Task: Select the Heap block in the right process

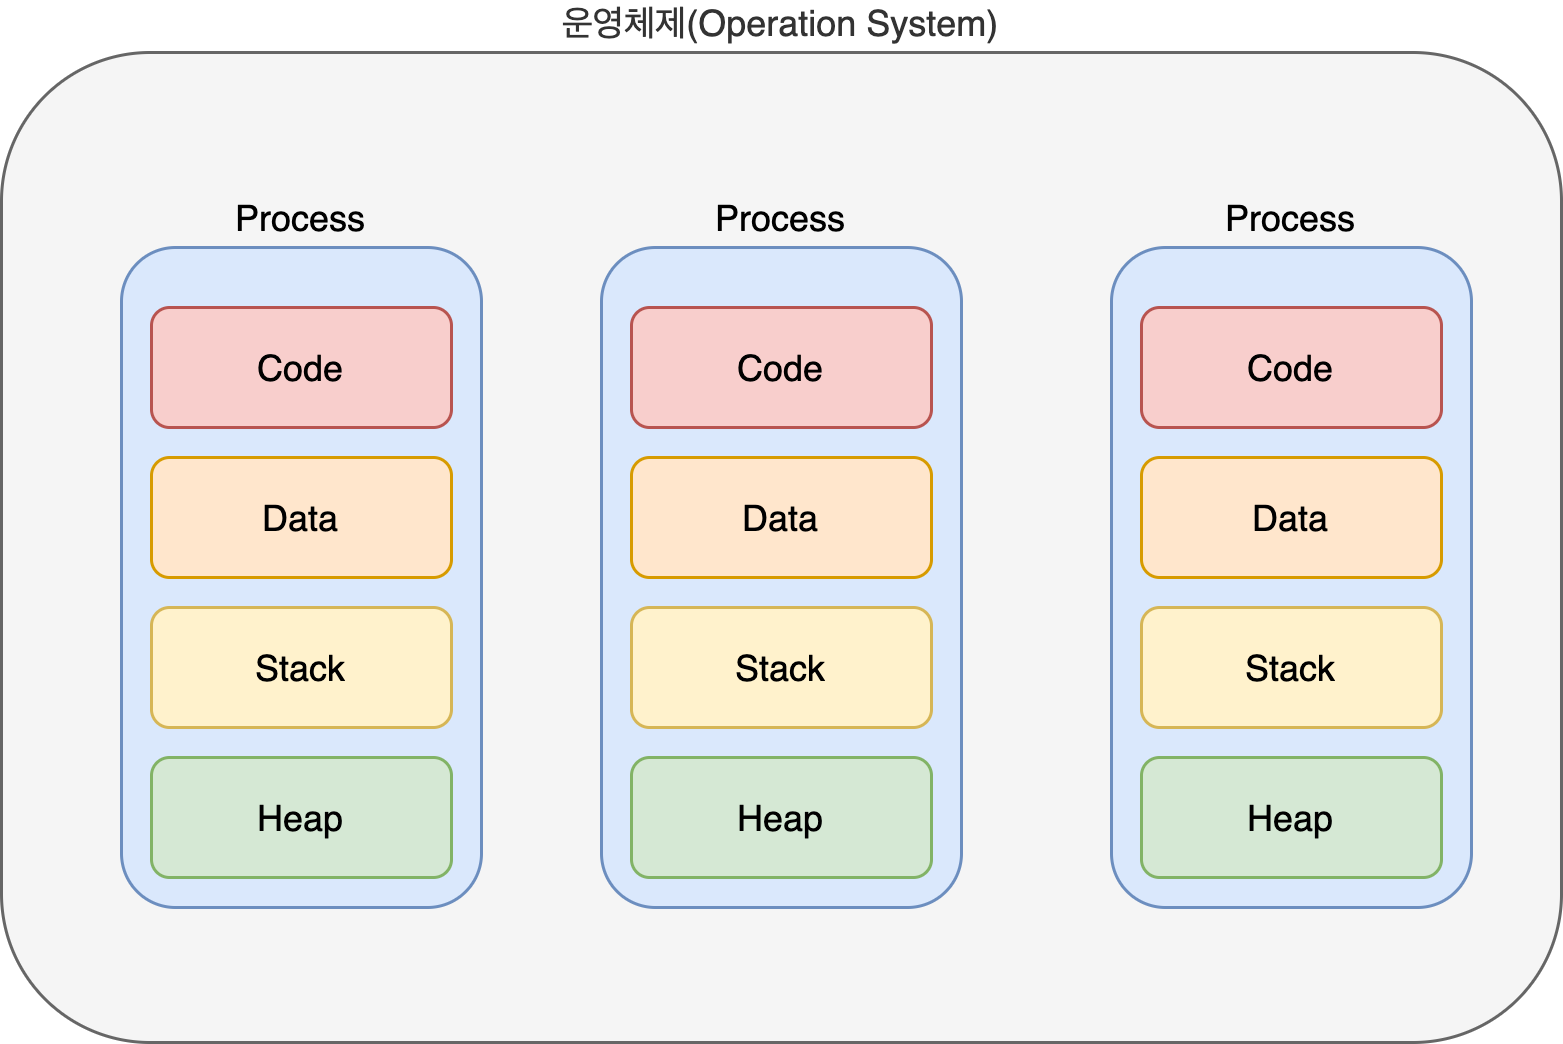Action: coord(1291,818)
